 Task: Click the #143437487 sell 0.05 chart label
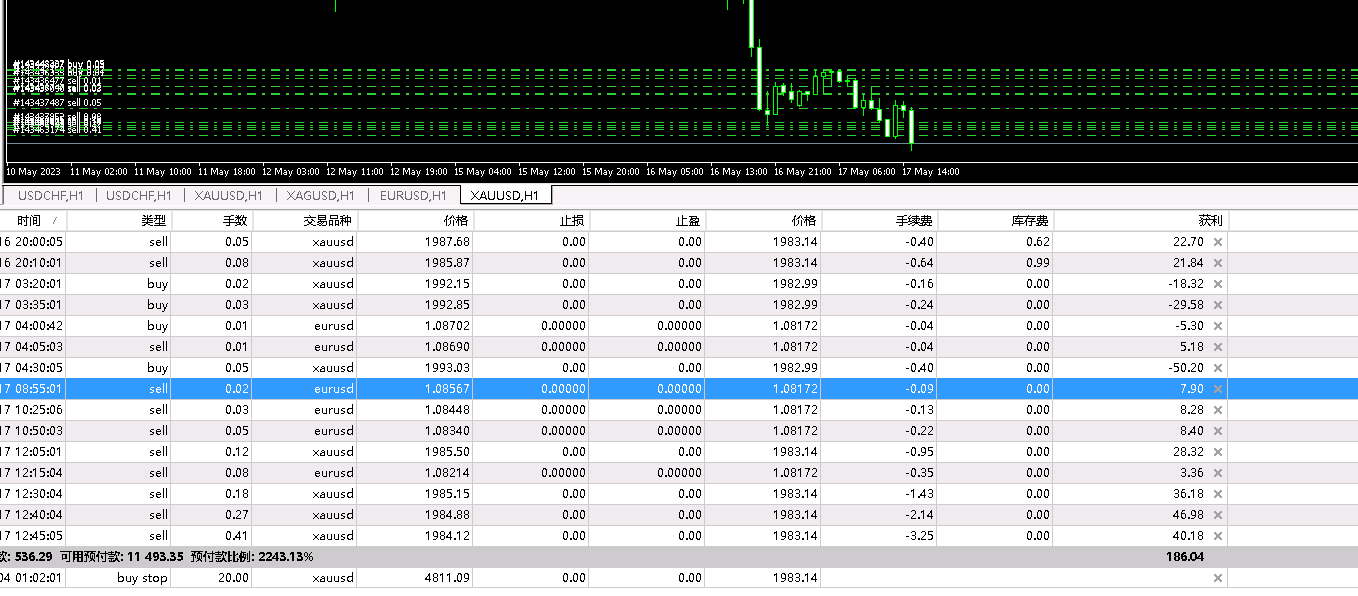(x=57, y=102)
